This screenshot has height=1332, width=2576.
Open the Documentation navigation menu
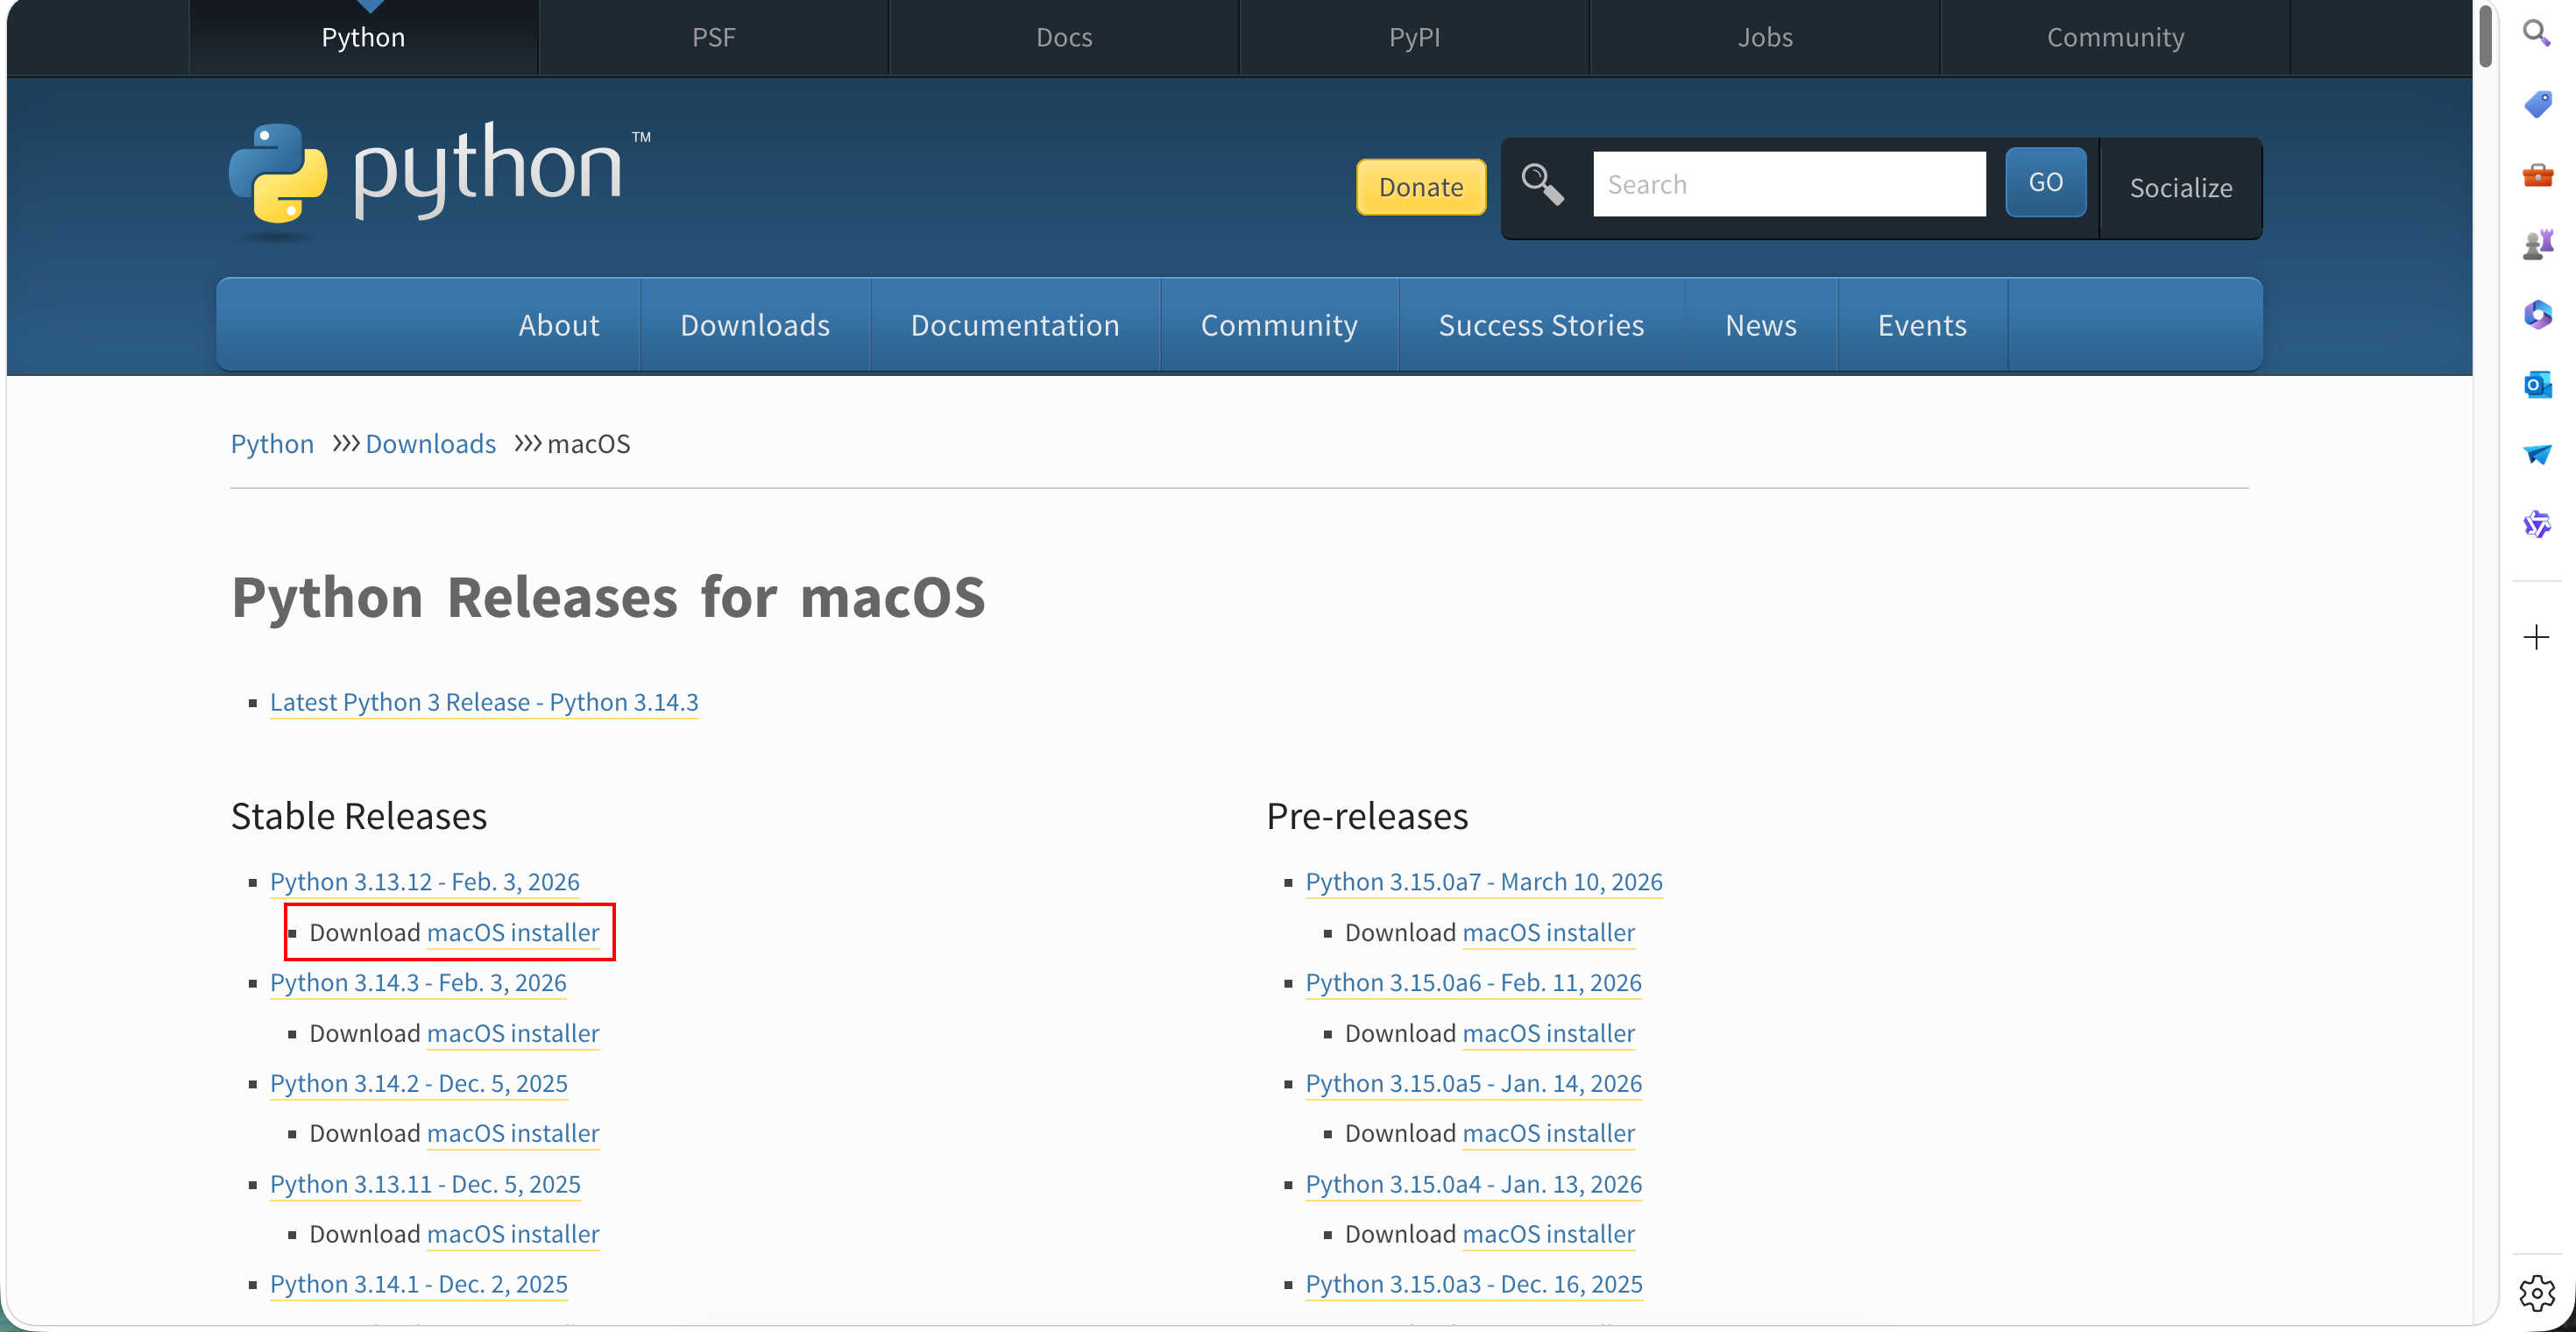coord(1014,325)
